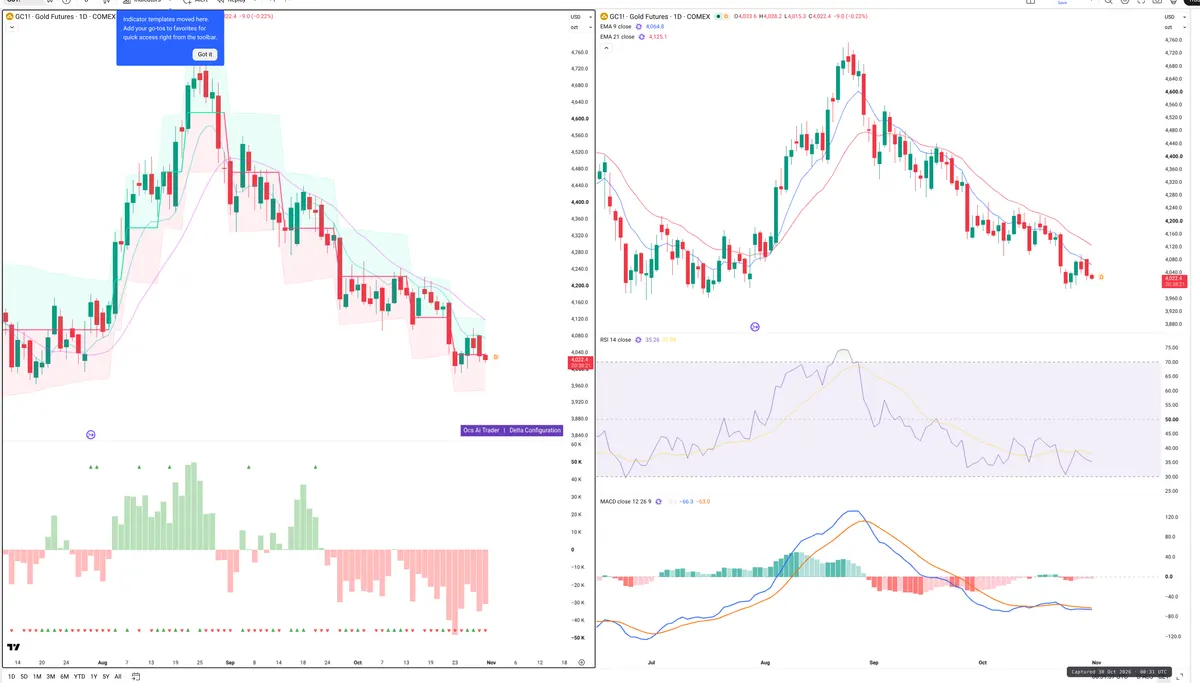The height and width of the screenshot is (683, 1200).
Task: Open left chart time axis settings gear
Action: (x=581, y=662)
